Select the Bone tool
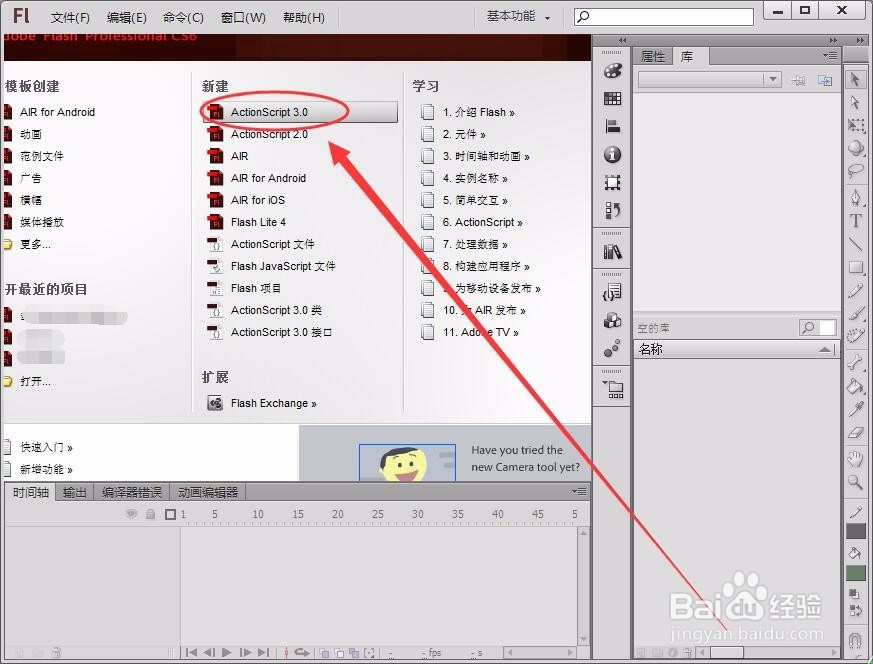Image resolution: width=873 pixels, height=664 pixels. tap(855, 362)
